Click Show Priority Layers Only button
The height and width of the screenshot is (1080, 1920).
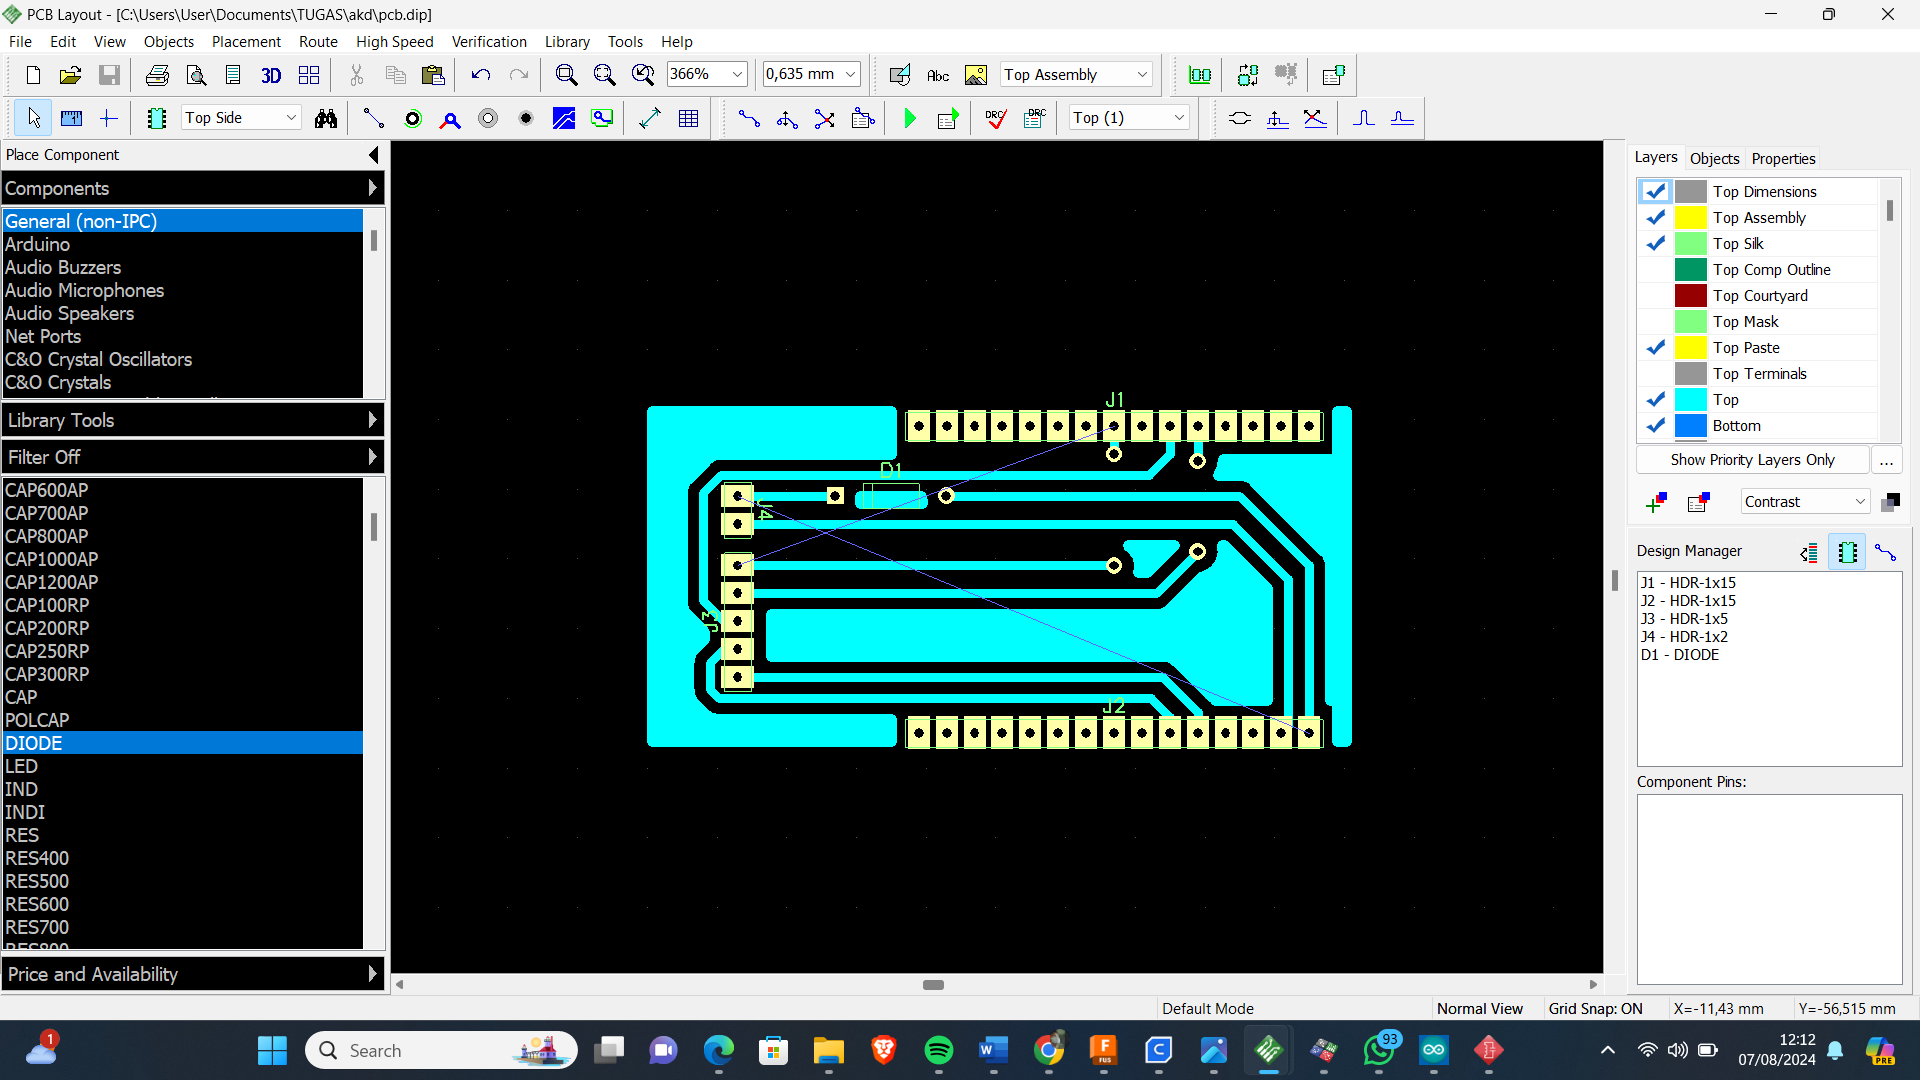(1752, 460)
